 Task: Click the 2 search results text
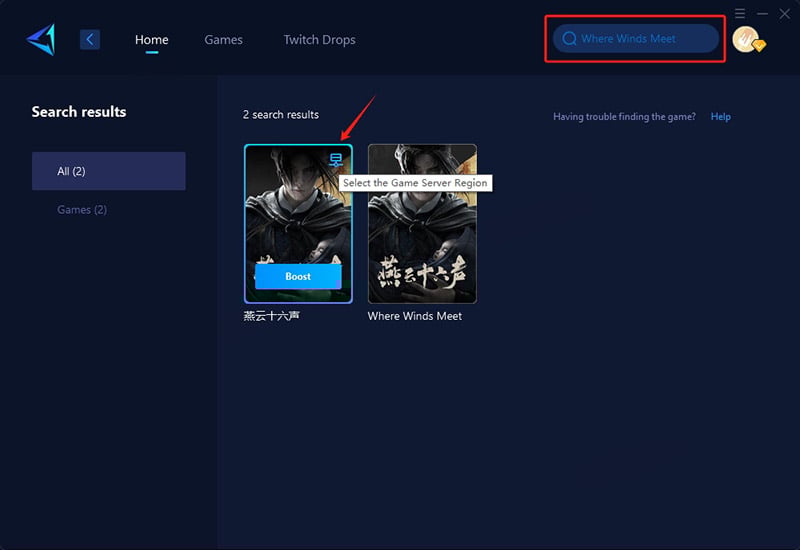(281, 115)
